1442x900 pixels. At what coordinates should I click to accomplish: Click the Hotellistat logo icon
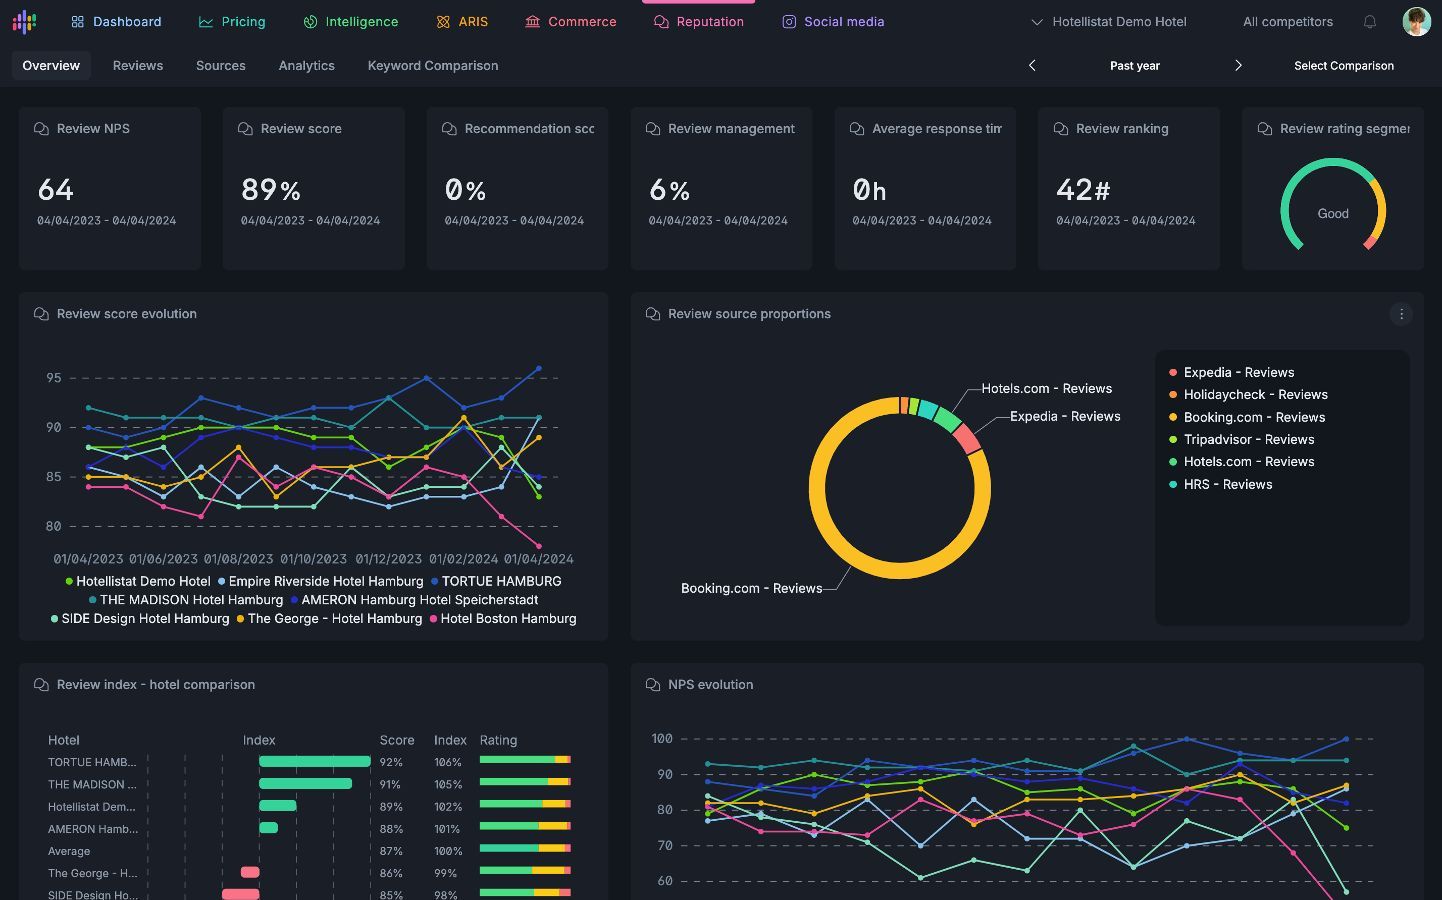24,21
